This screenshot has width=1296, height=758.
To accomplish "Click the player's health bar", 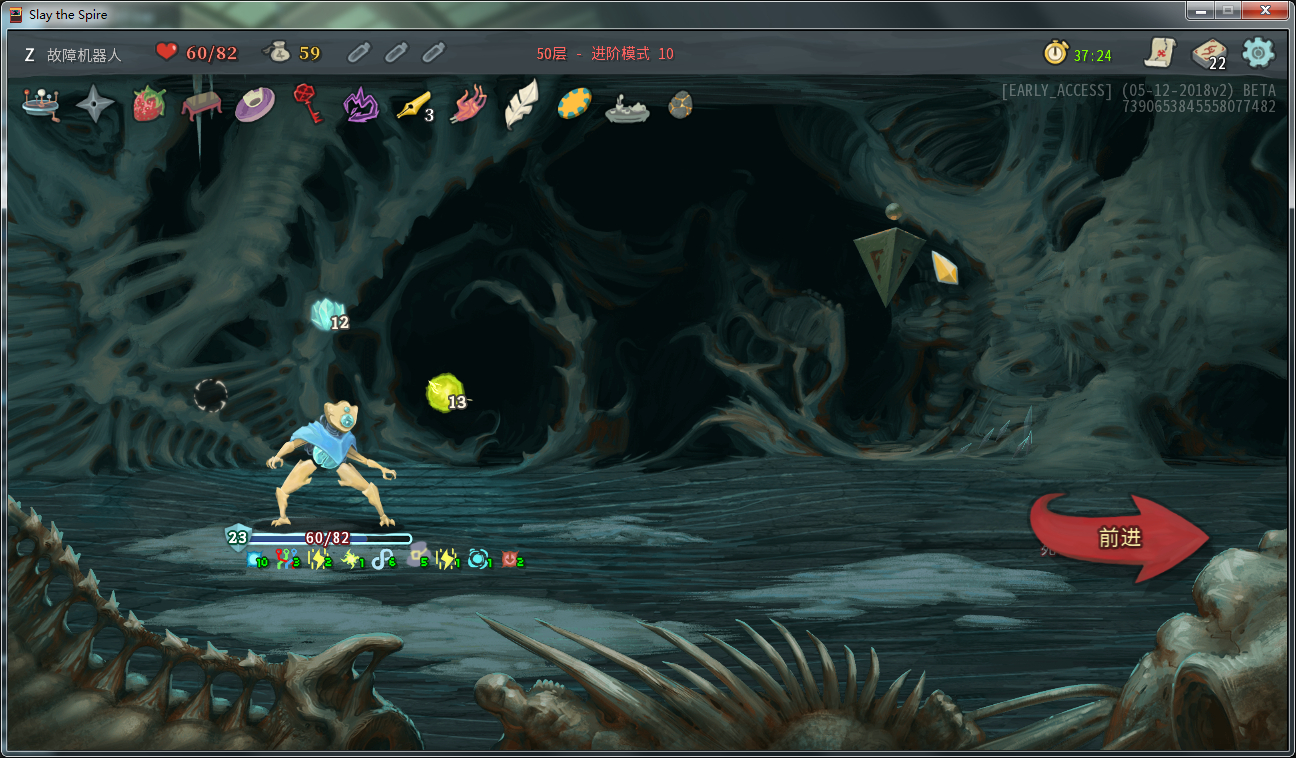I will pyautogui.click(x=330, y=538).
